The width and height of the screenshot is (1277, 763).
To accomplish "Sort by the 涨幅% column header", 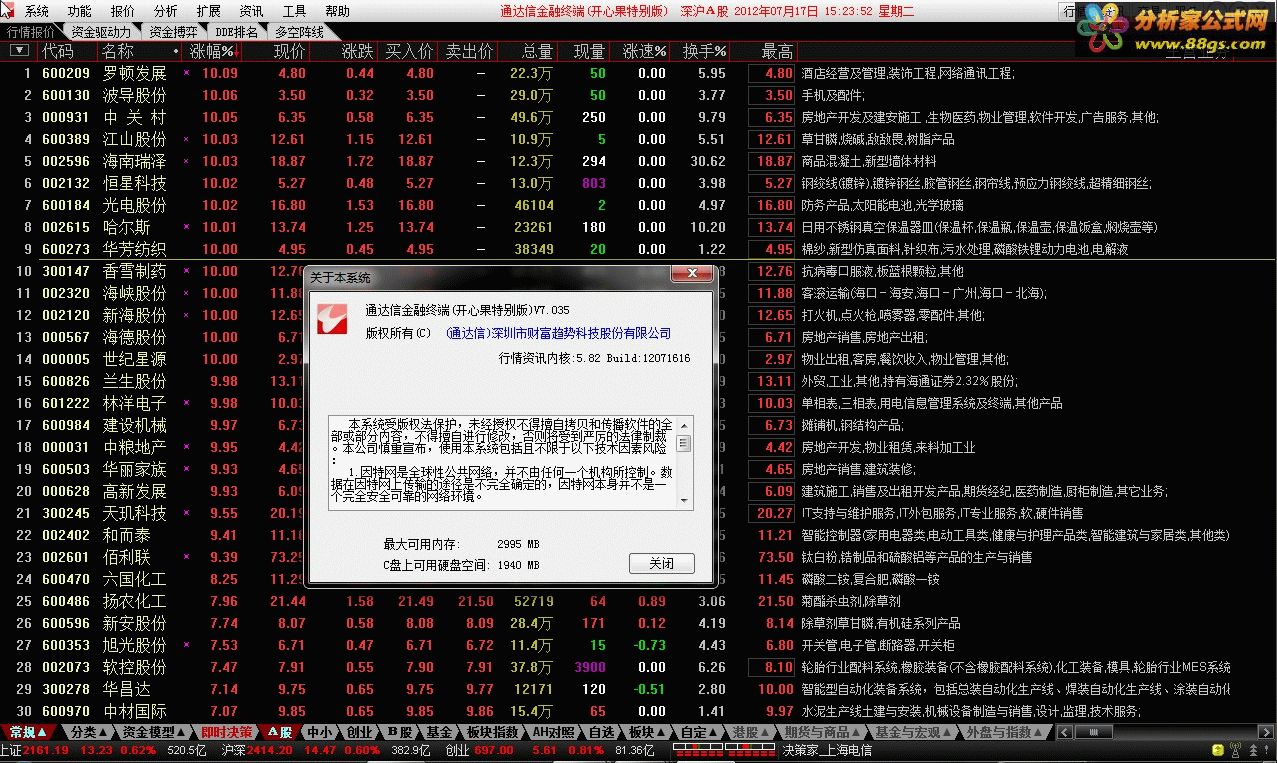I will click(212, 51).
